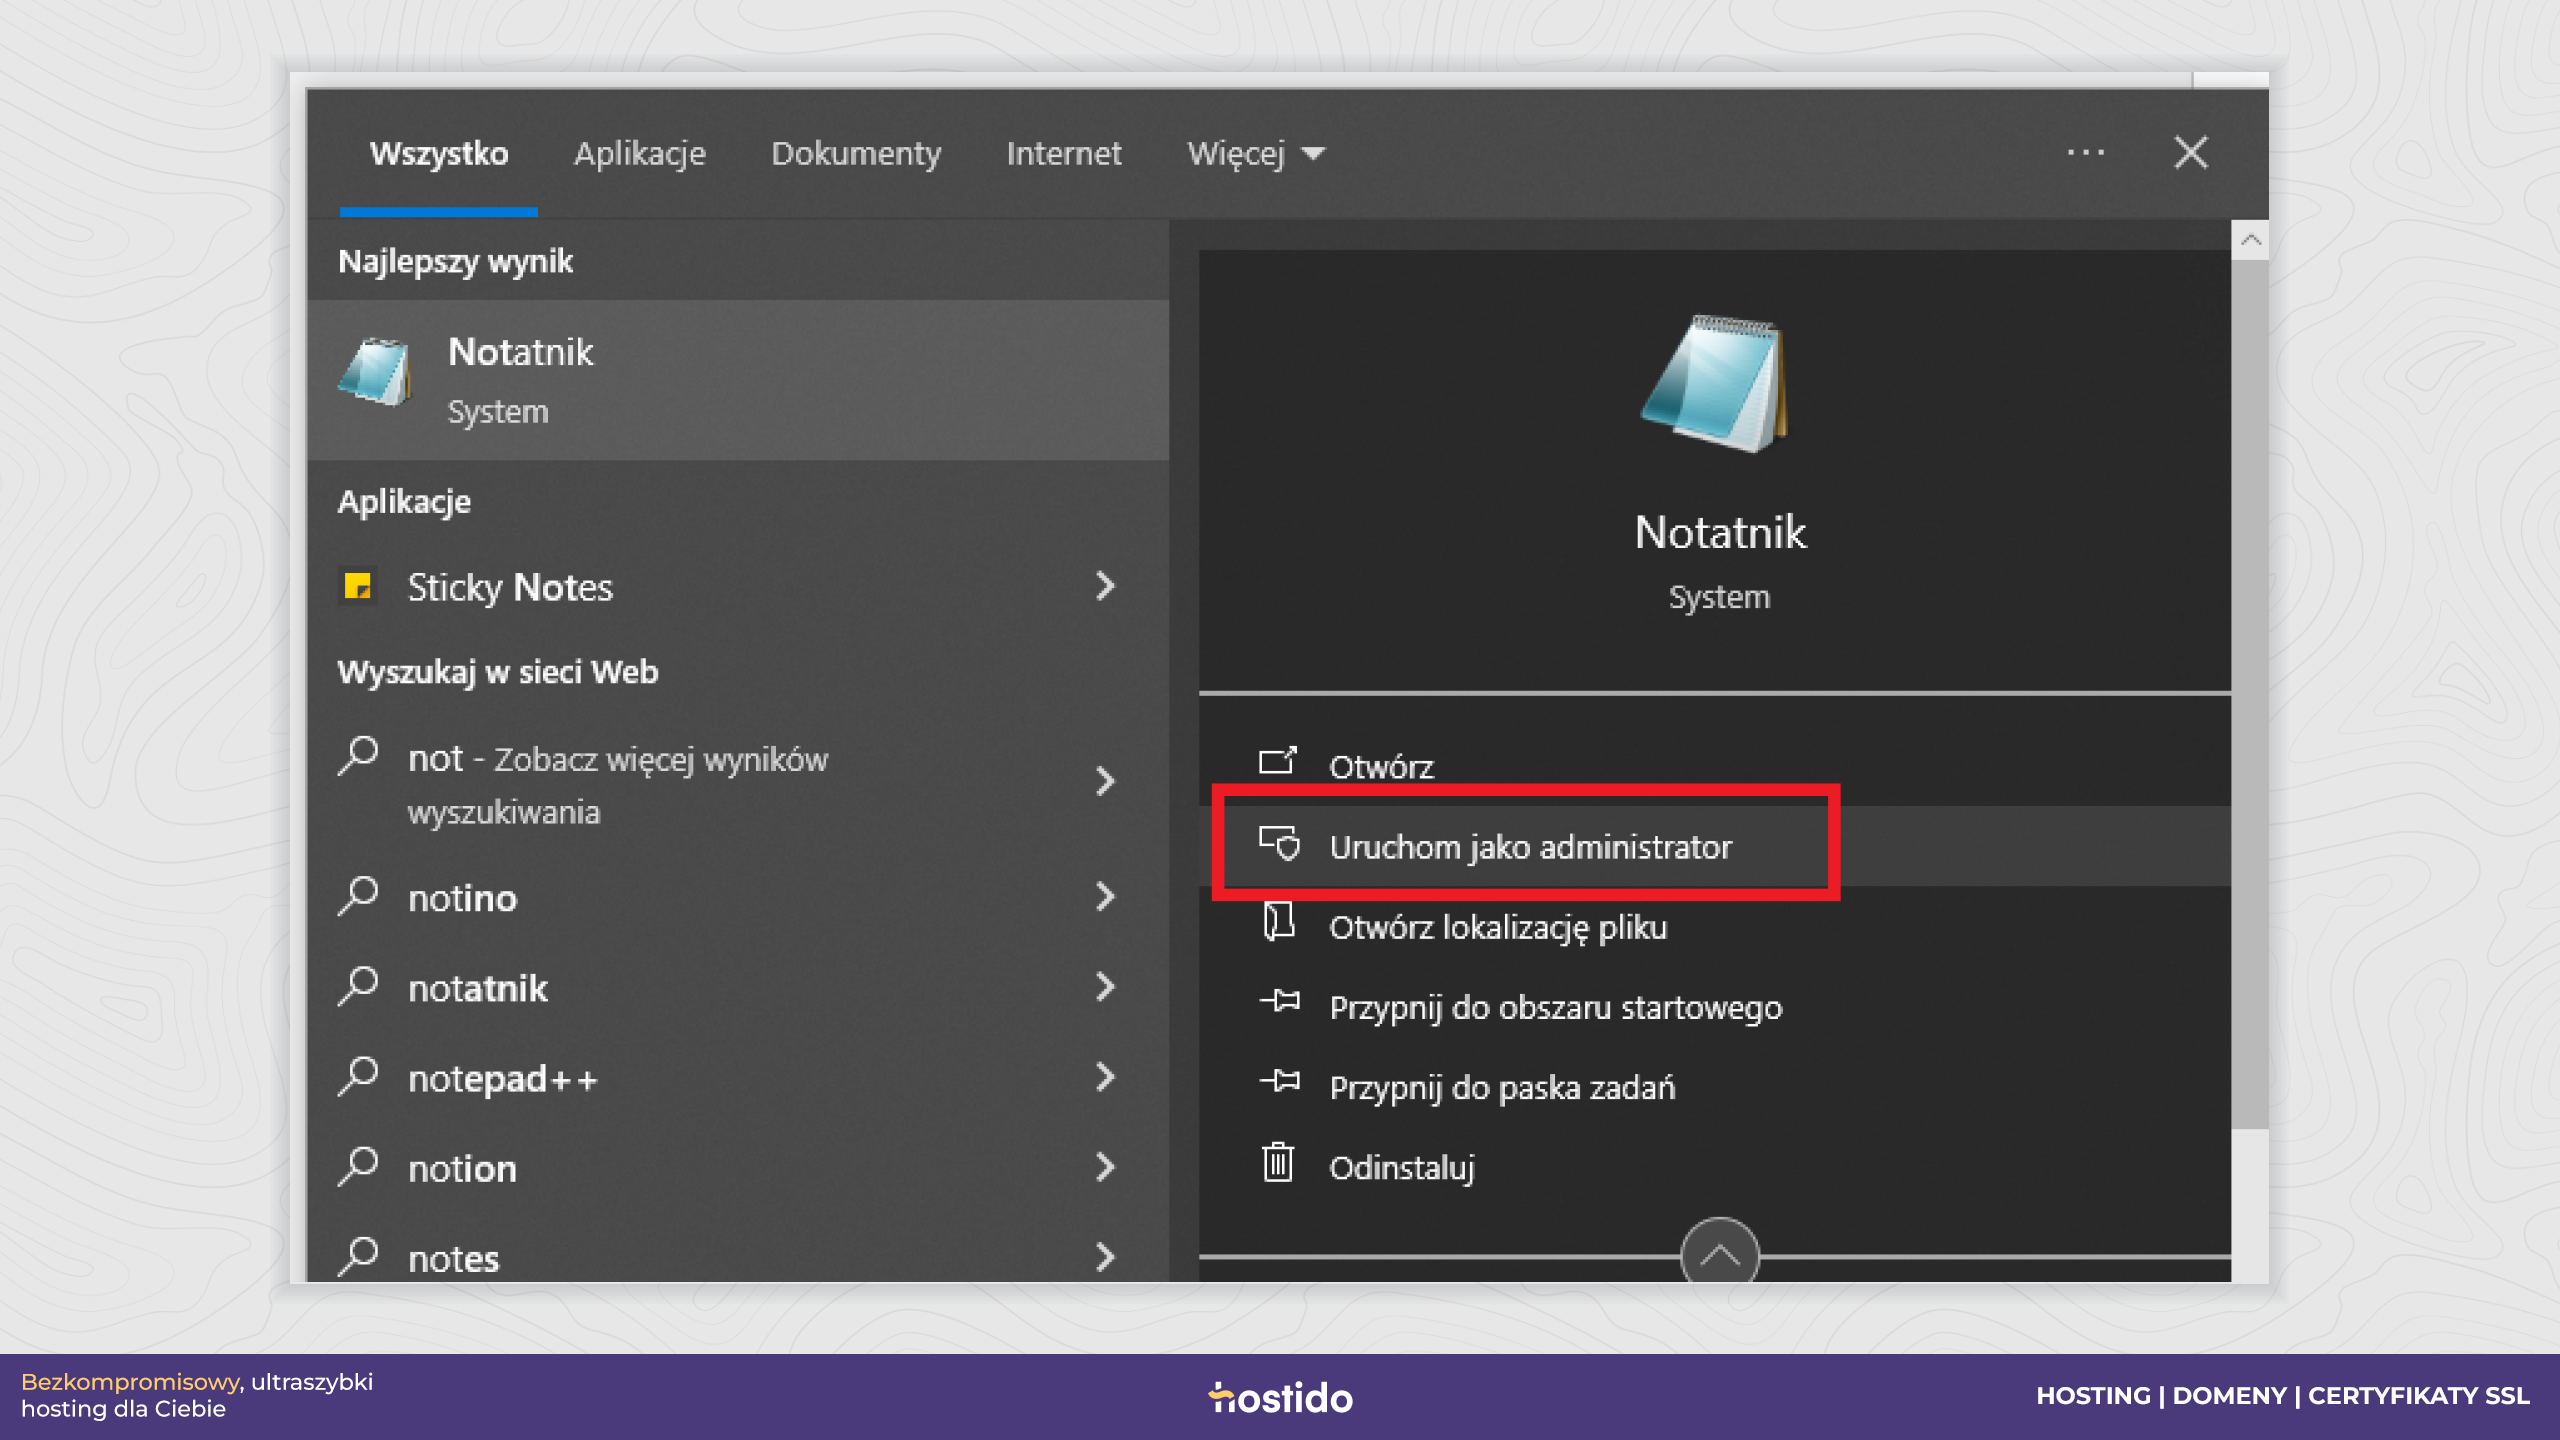Image resolution: width=2560 pixels, height=1440 pixels.
Task: Expand the notepad++ suggestion arrow
Action: point(1104,1078)
